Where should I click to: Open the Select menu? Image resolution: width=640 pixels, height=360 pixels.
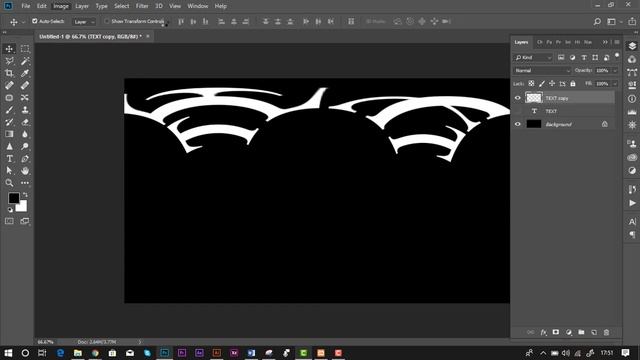(122, 6)
